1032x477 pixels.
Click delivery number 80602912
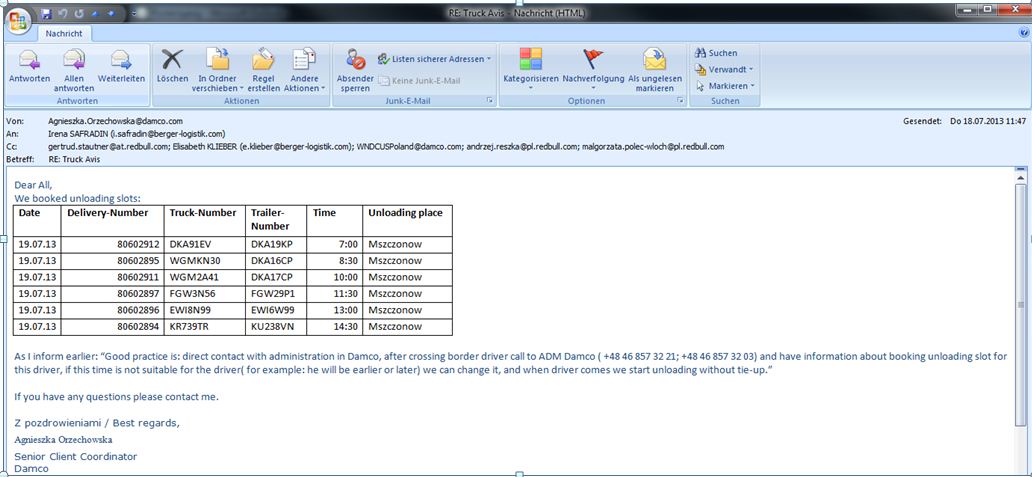(x=138, y=244)
